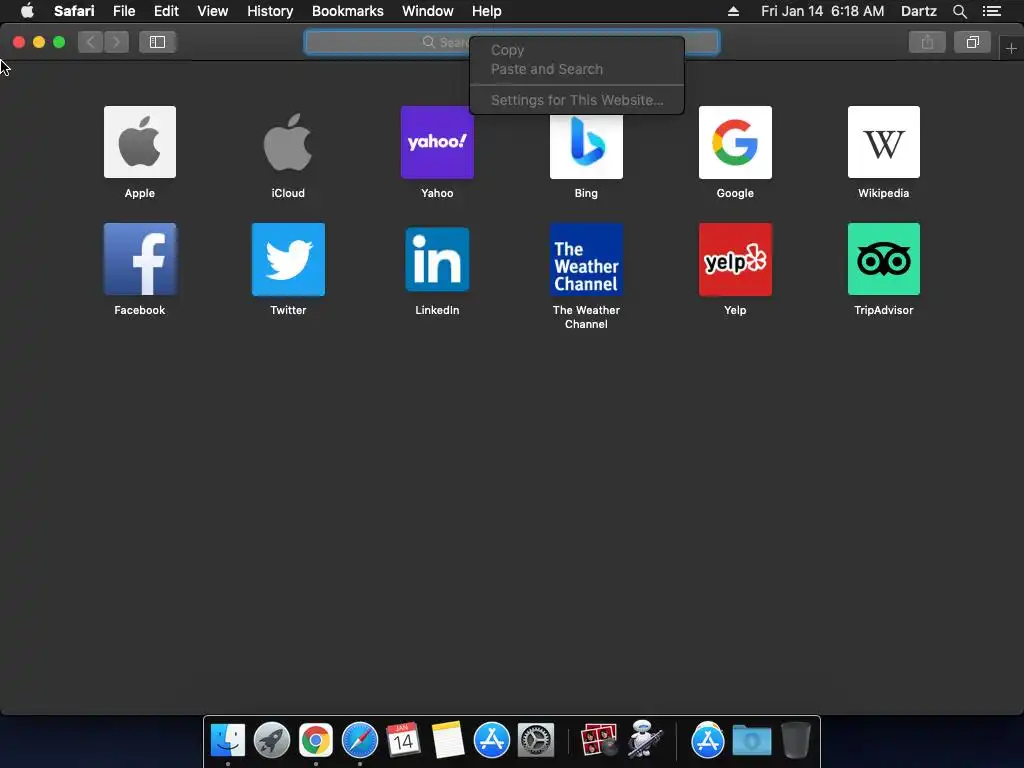Open Spotlight search magnifier
The height and width of the screenshot is (768, 1024).
click(x=959, y=11)
